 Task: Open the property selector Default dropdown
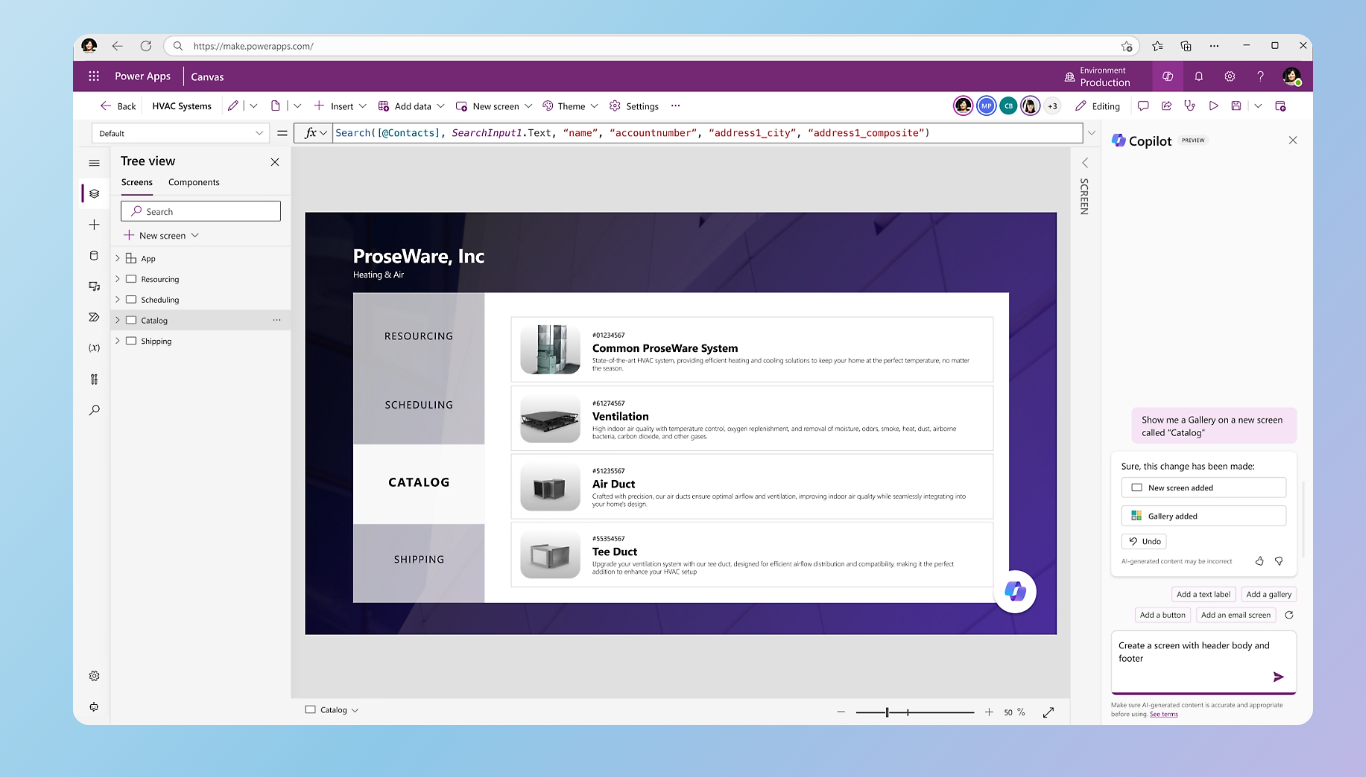[181, 133]
